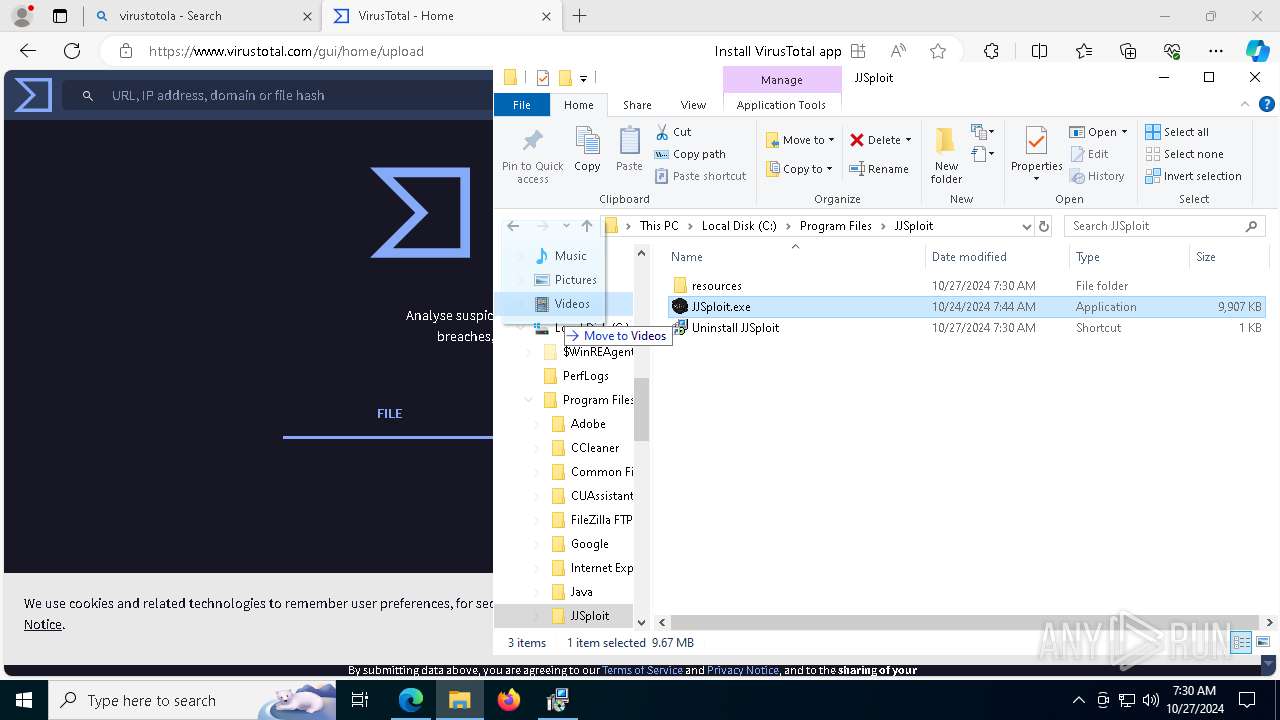Collapse Program Files tree node

[x=528, y=400]
